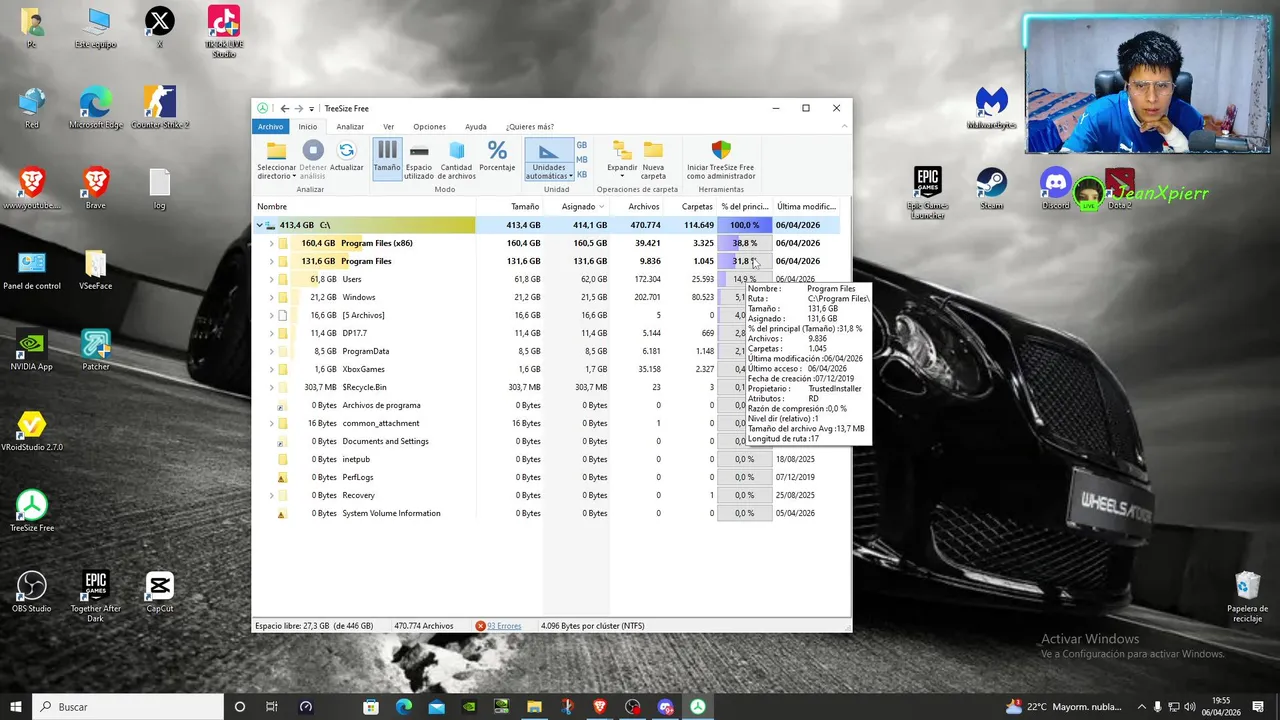Select the Dota 2 desktop icon
This screenshot has width=1280, height=720.
[x=1119, y=188]
